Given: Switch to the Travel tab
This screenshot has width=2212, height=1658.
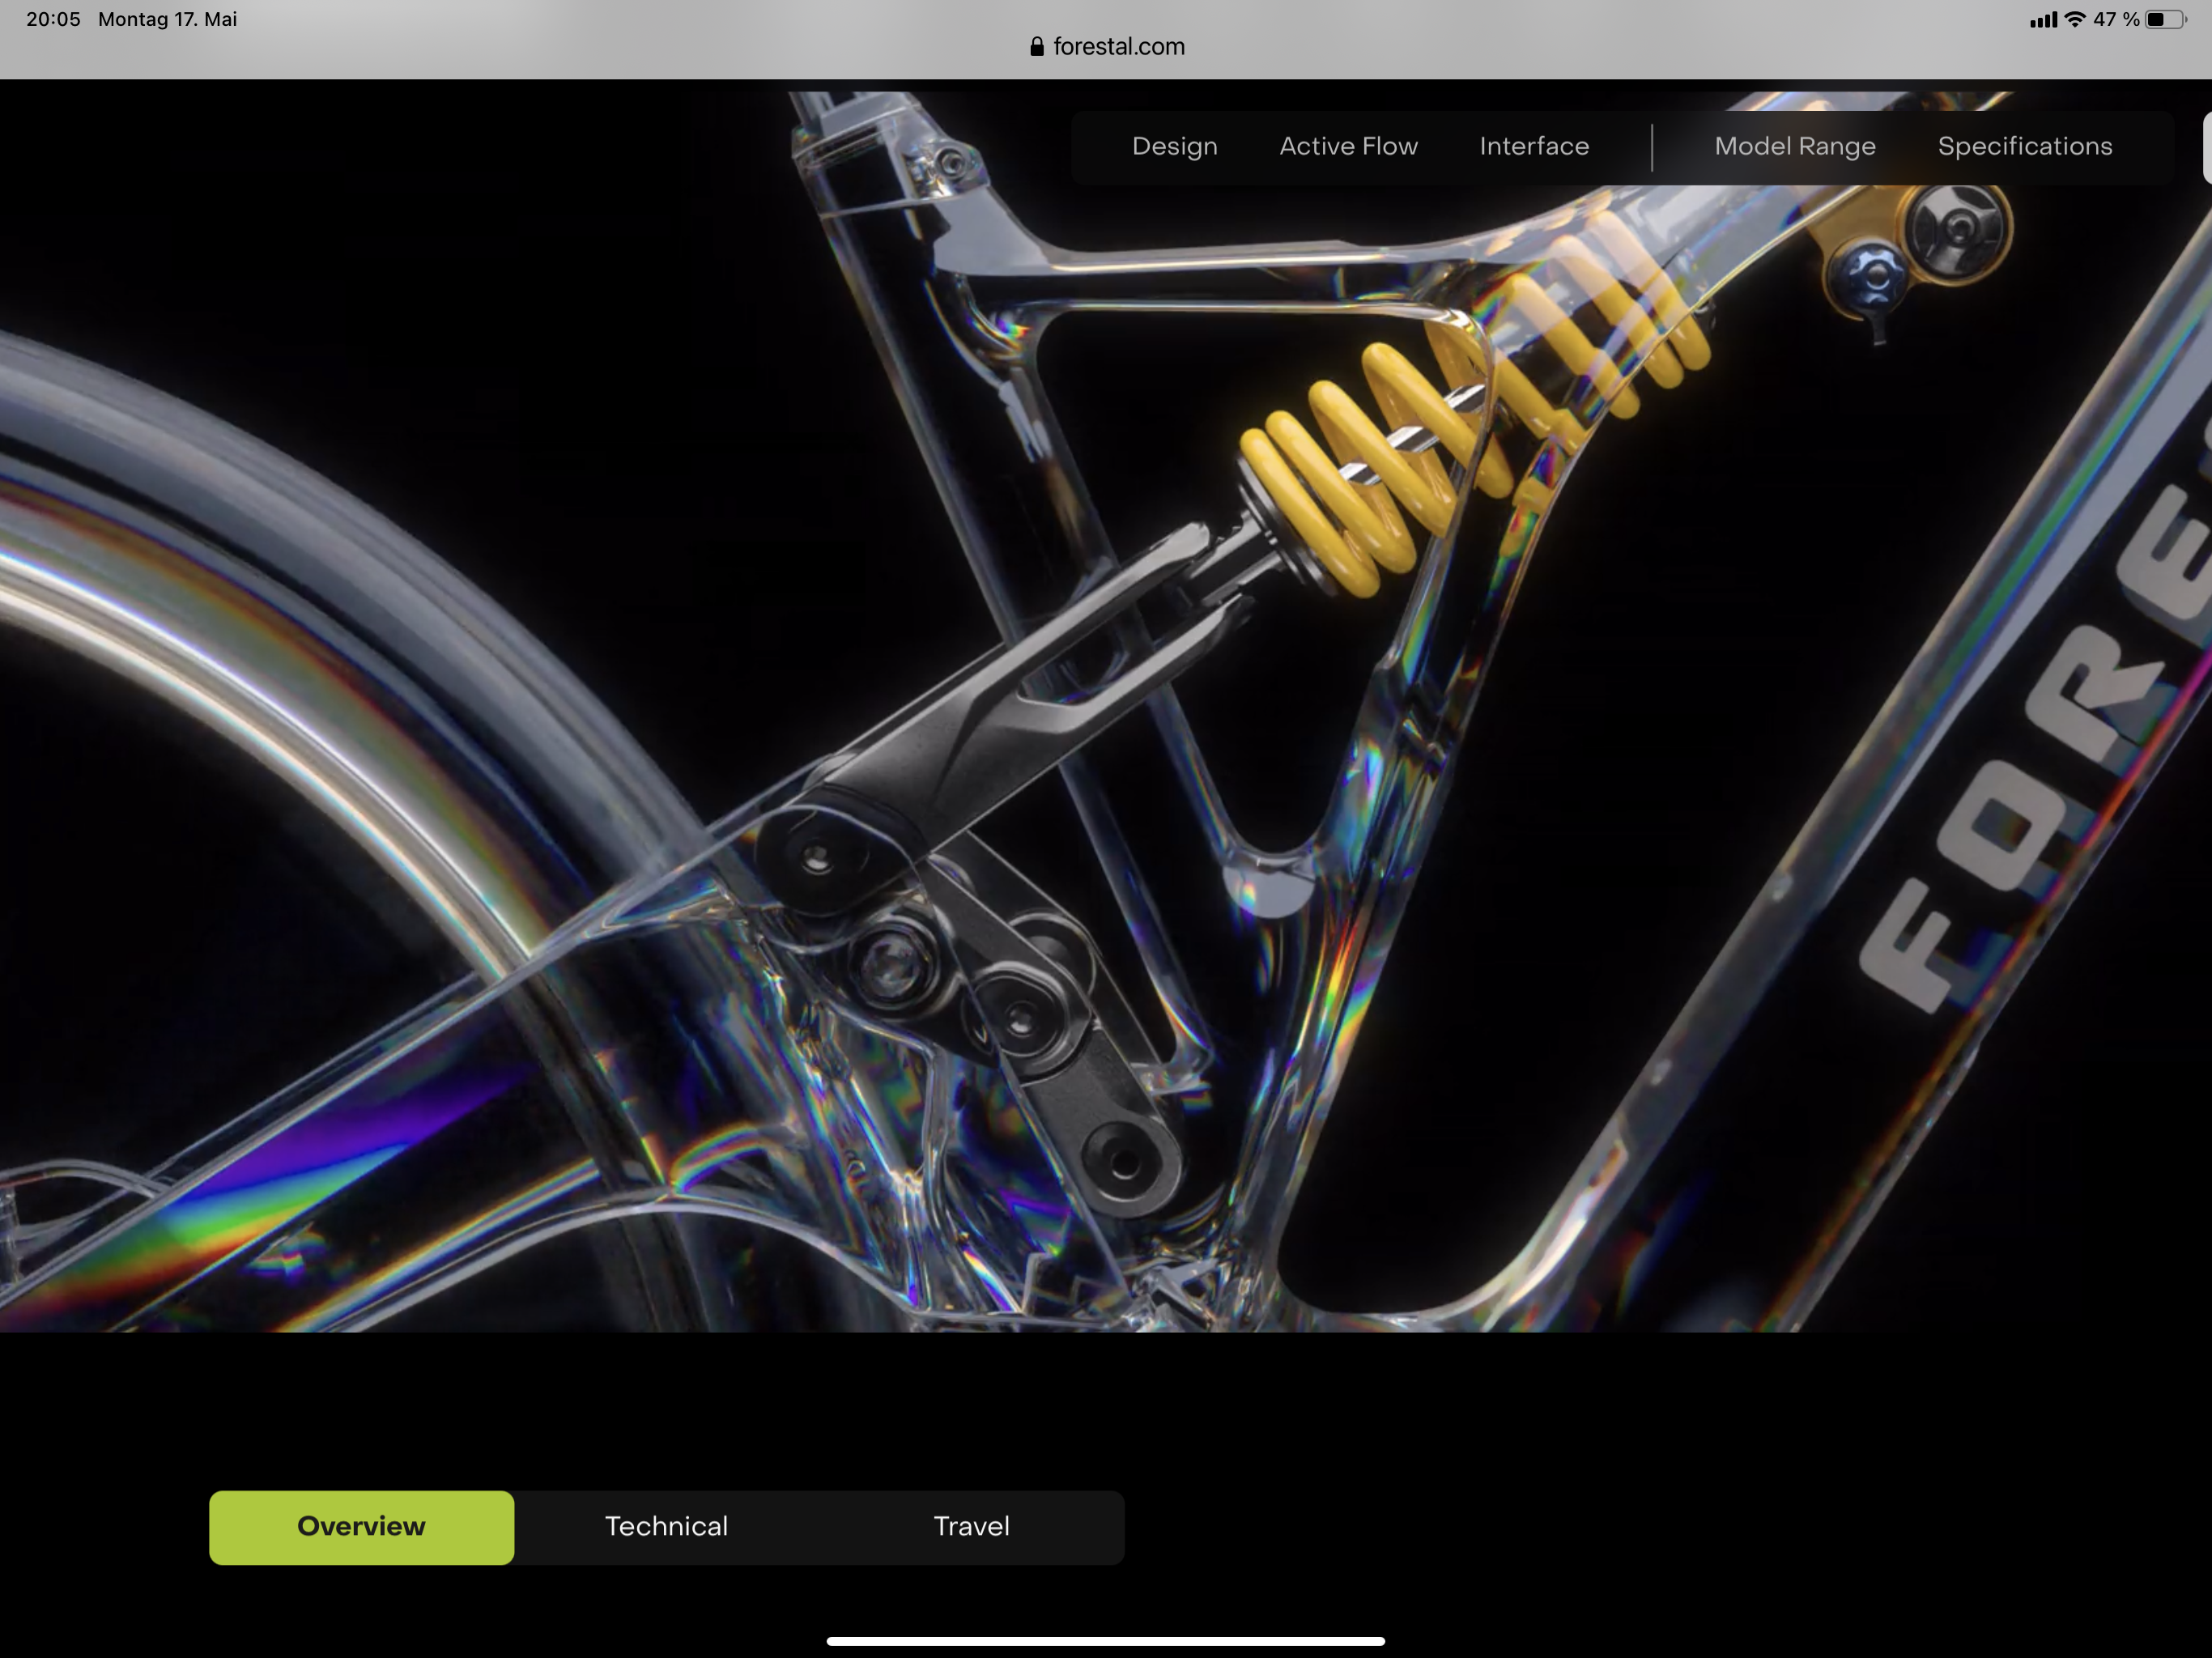Looking at the screenshot, I should coord(971,1527).
